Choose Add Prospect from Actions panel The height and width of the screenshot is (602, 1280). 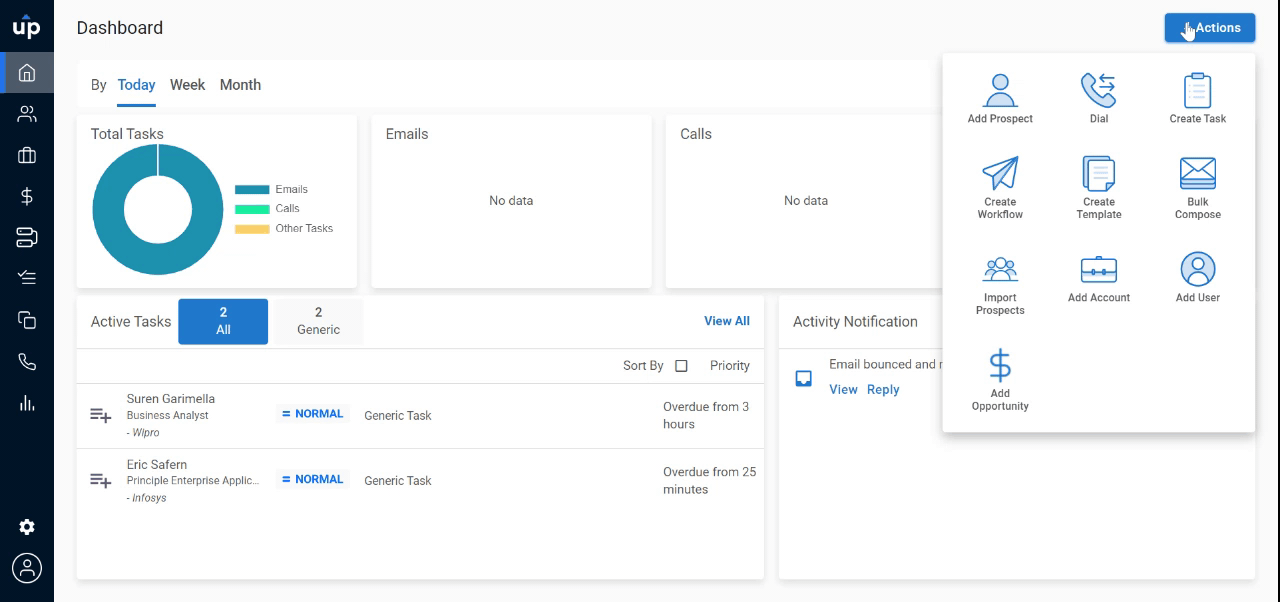point(1000,98)
